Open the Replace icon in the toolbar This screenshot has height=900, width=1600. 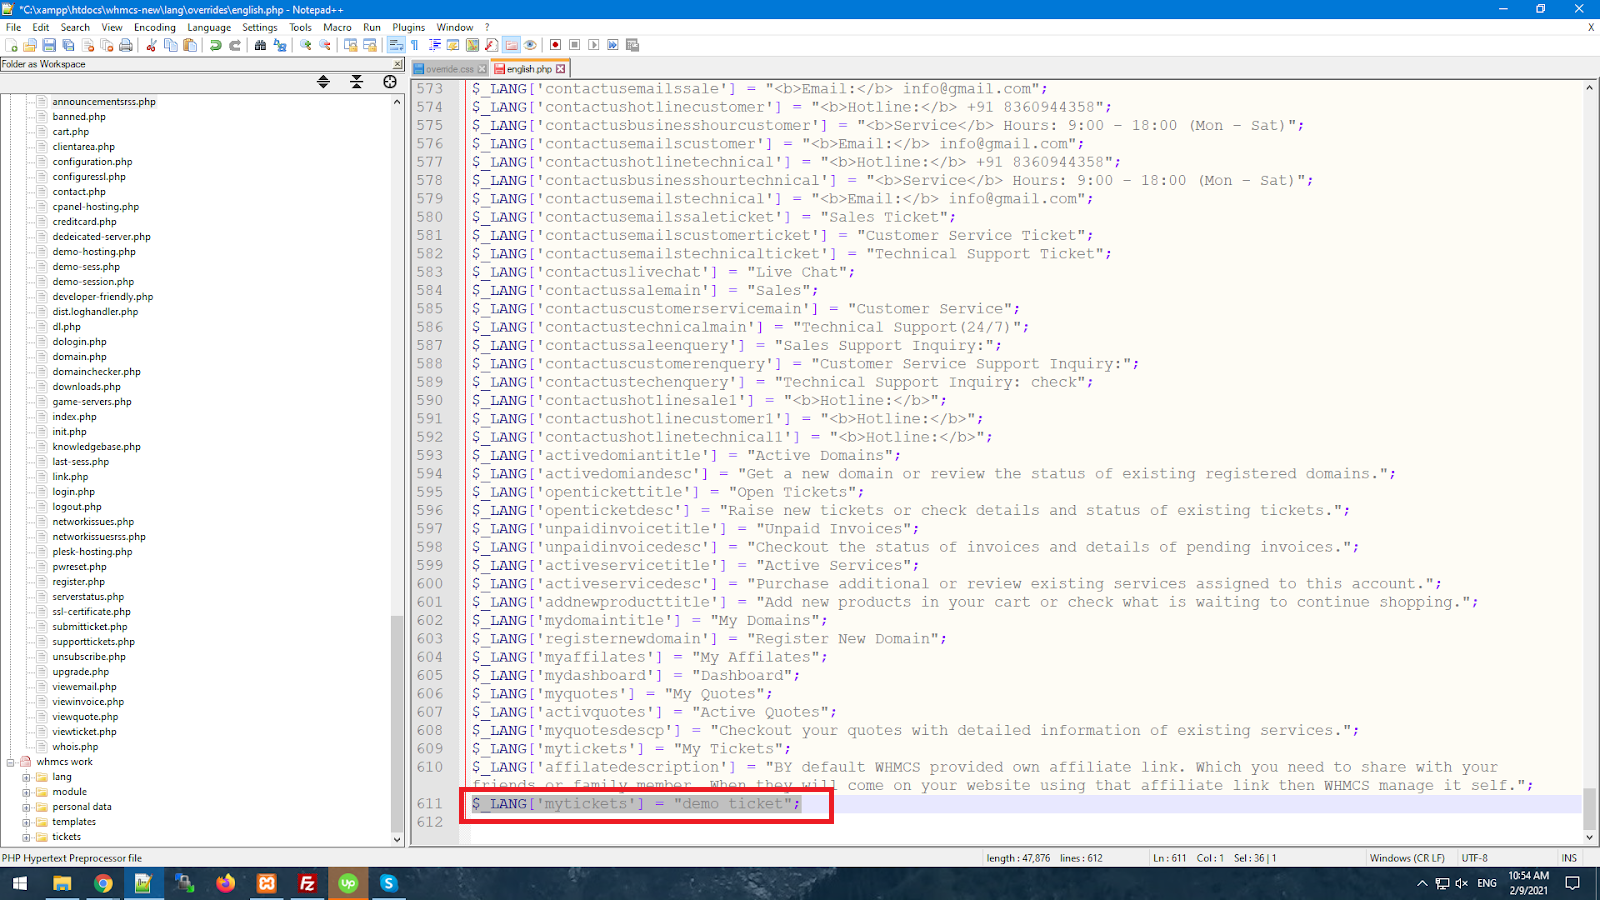point(281,45)
